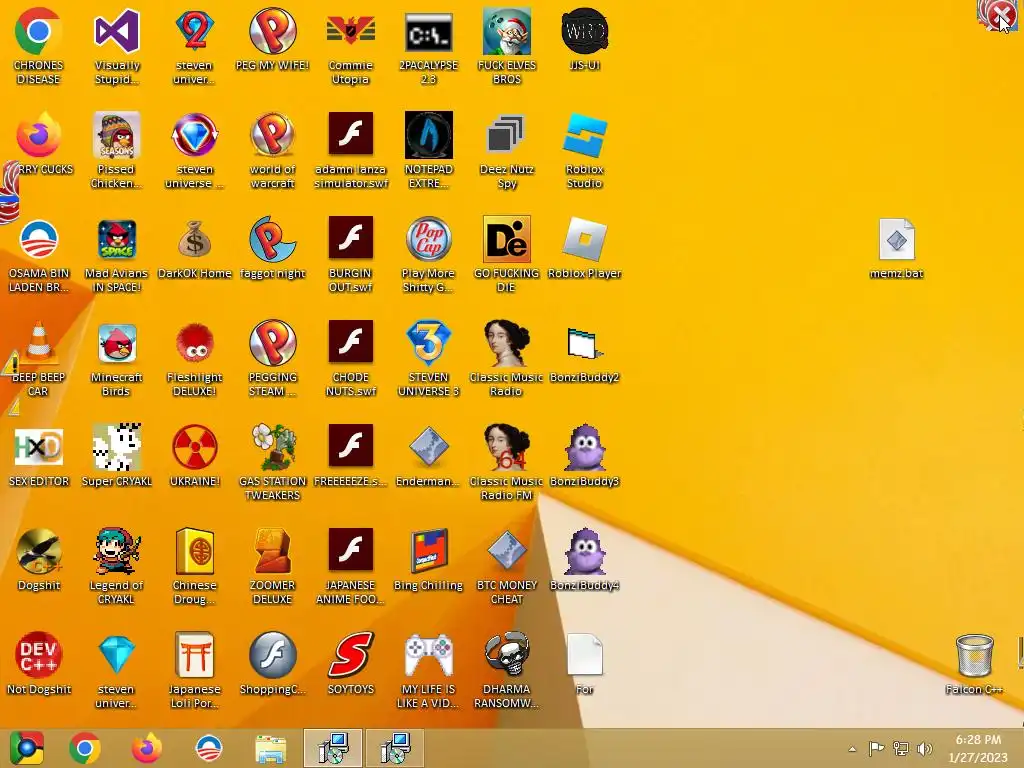The width and height of the screenshot is (1024, 768).
Task: Click the DarkOK Home money bag icon
Action: point(195,239)
